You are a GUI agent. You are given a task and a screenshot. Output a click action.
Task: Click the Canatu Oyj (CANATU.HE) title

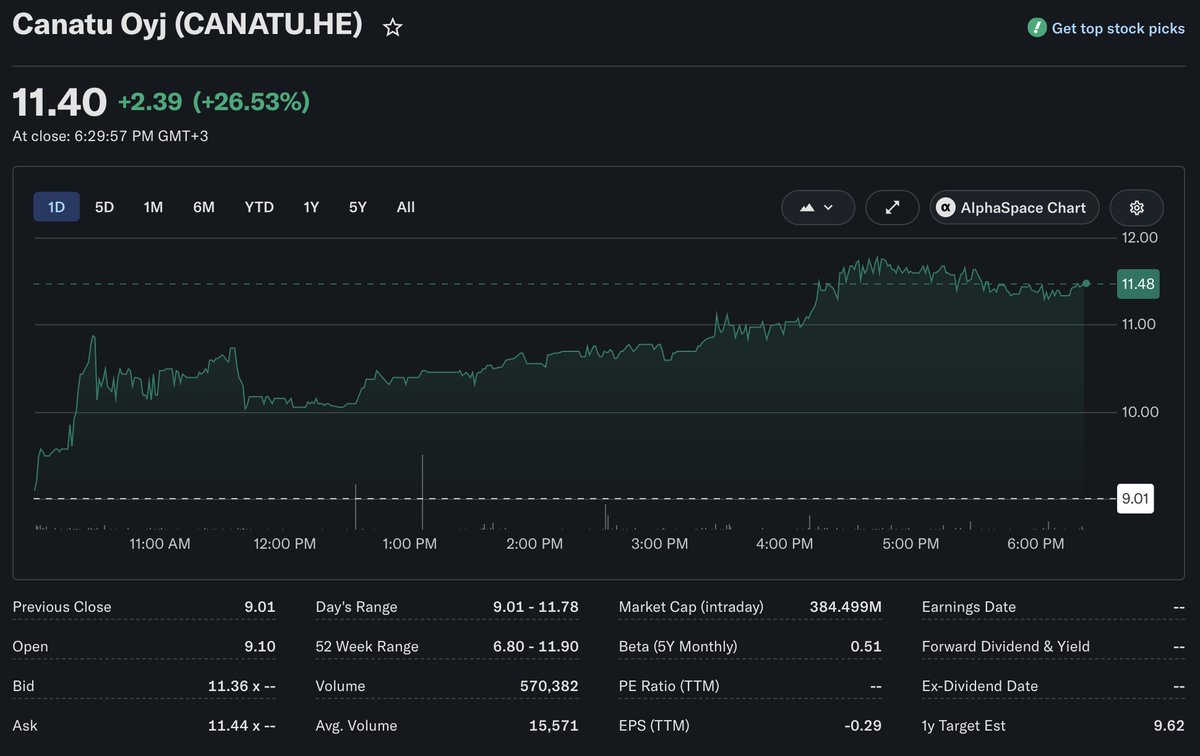pyautogui.click(x=187, y=26)
